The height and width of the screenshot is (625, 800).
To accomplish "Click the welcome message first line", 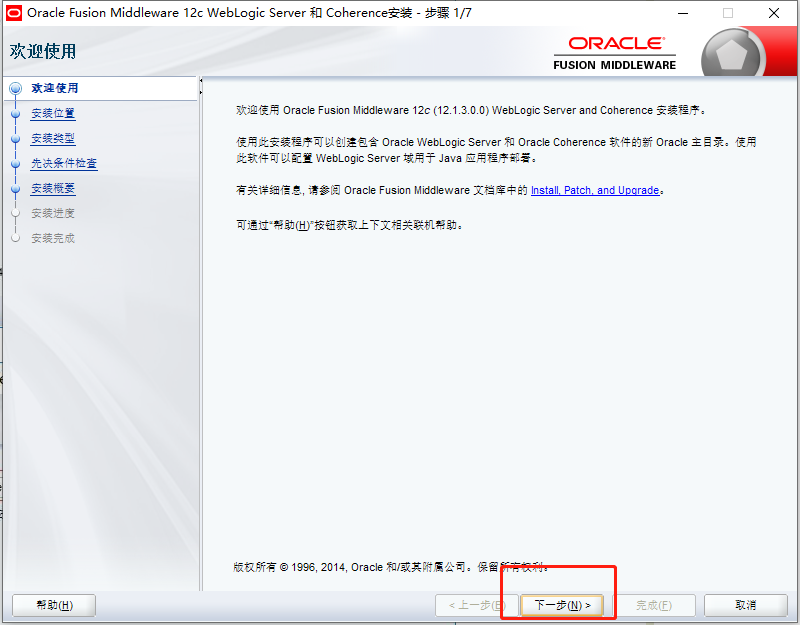I will pyautogui.click(x=471, y=110).
